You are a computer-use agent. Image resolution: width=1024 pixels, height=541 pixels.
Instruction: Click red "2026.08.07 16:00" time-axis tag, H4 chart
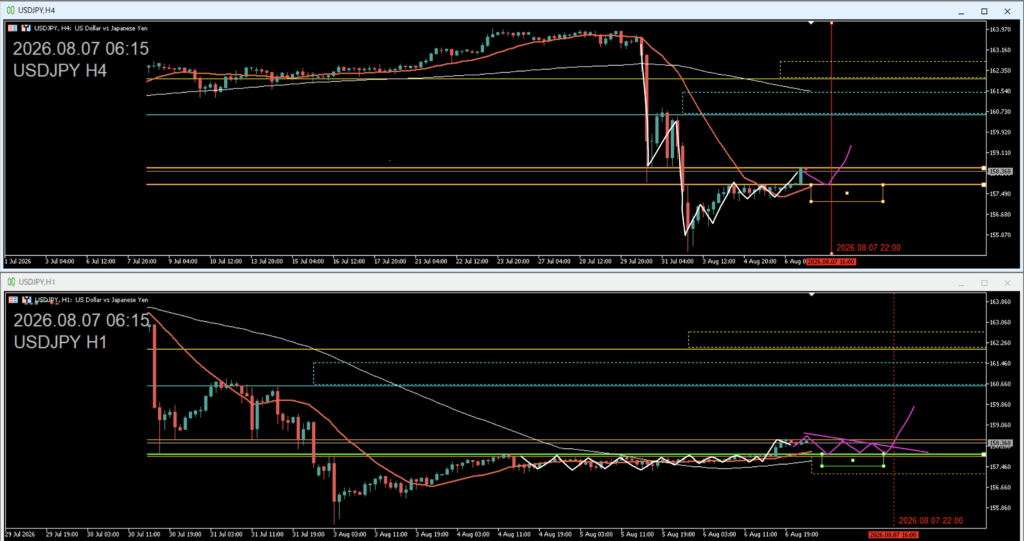(x=831, y=262)
